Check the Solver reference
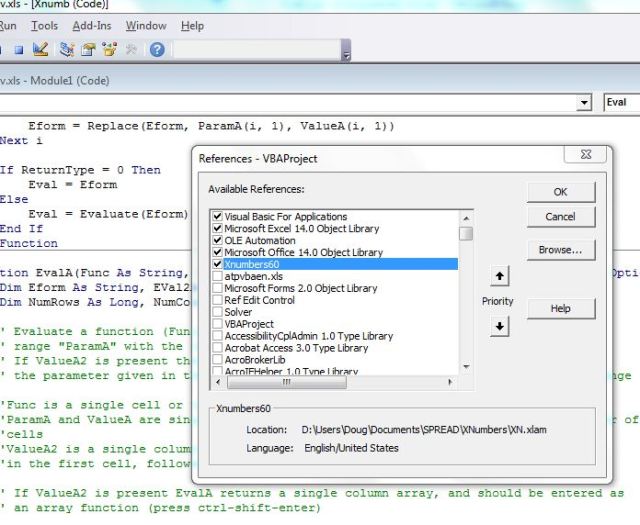 pos(217,312)
